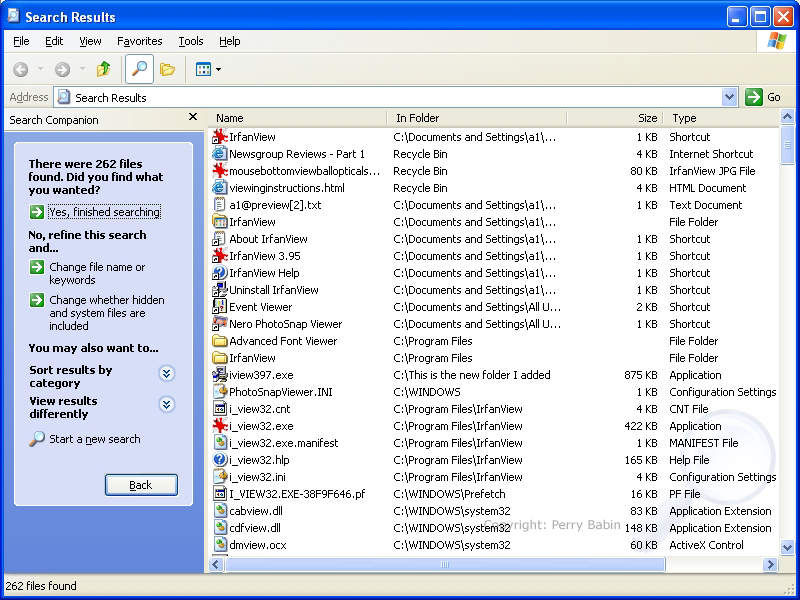Image resolution: width=800 pixels, height=600 pixels.
Task: Sort by the Name column header
Action: click(298, 118)
